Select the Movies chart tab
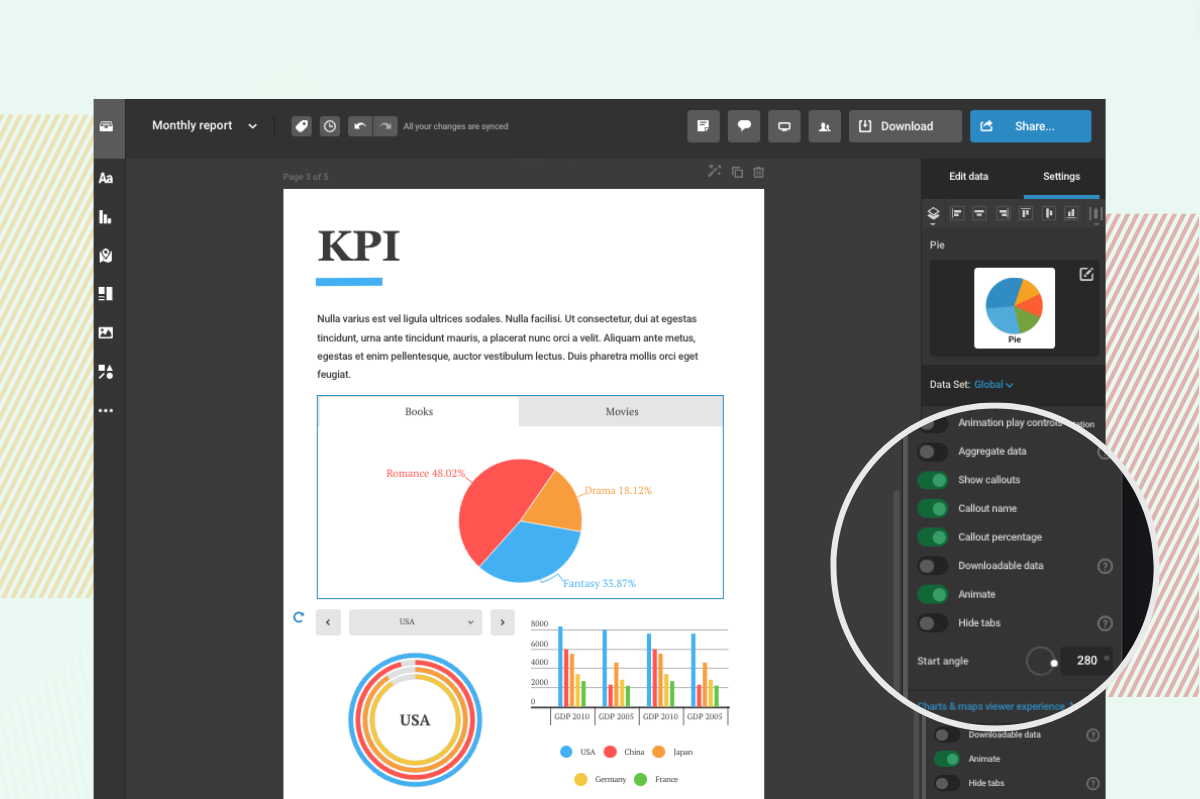1200x799 pixels. (621, 412)
